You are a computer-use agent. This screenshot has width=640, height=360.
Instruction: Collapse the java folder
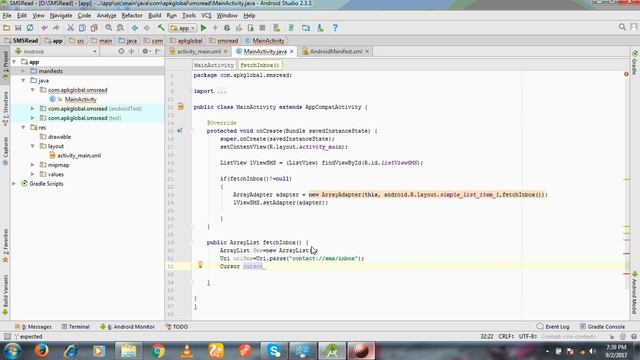click(x=23, y=80)
